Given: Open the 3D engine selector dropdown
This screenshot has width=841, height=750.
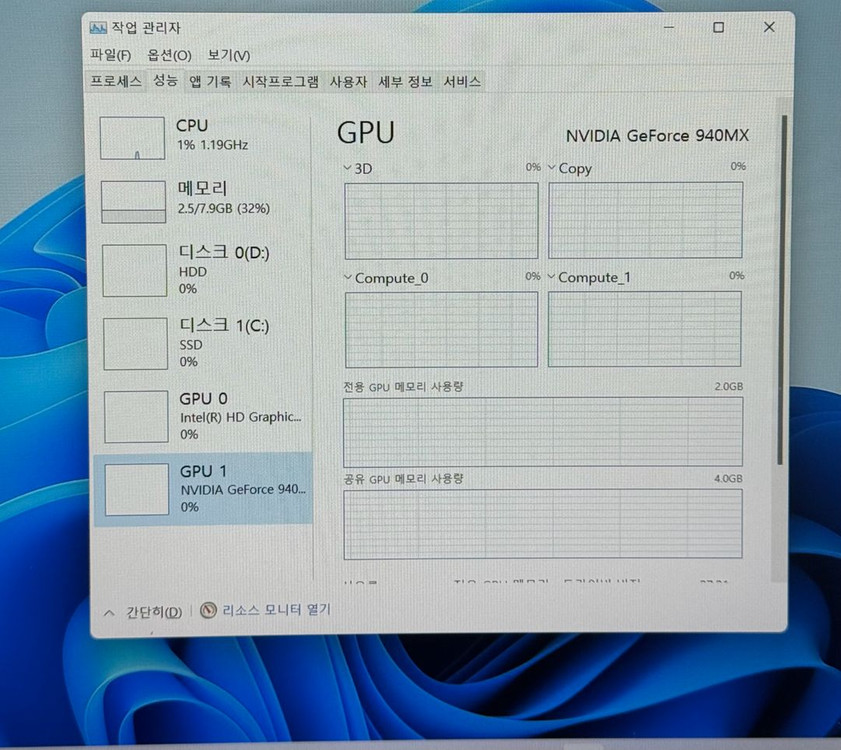Looking at the screenshot, I should 347,169.
